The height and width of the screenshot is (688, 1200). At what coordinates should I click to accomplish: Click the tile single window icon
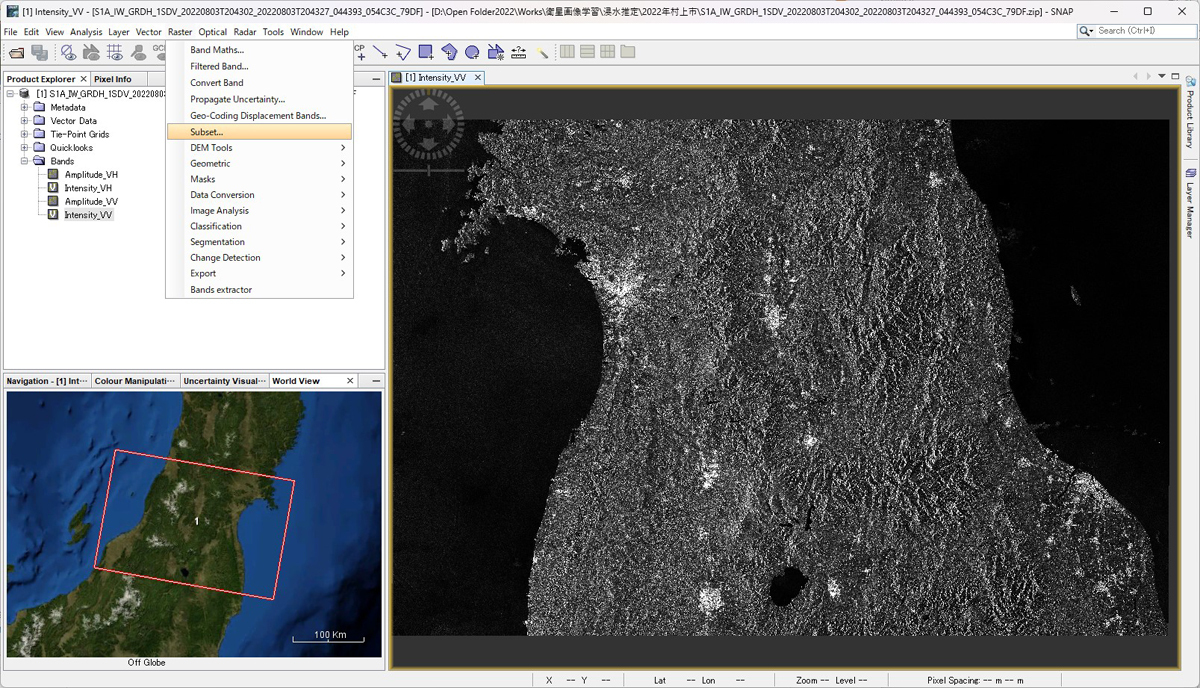point(628,52)
